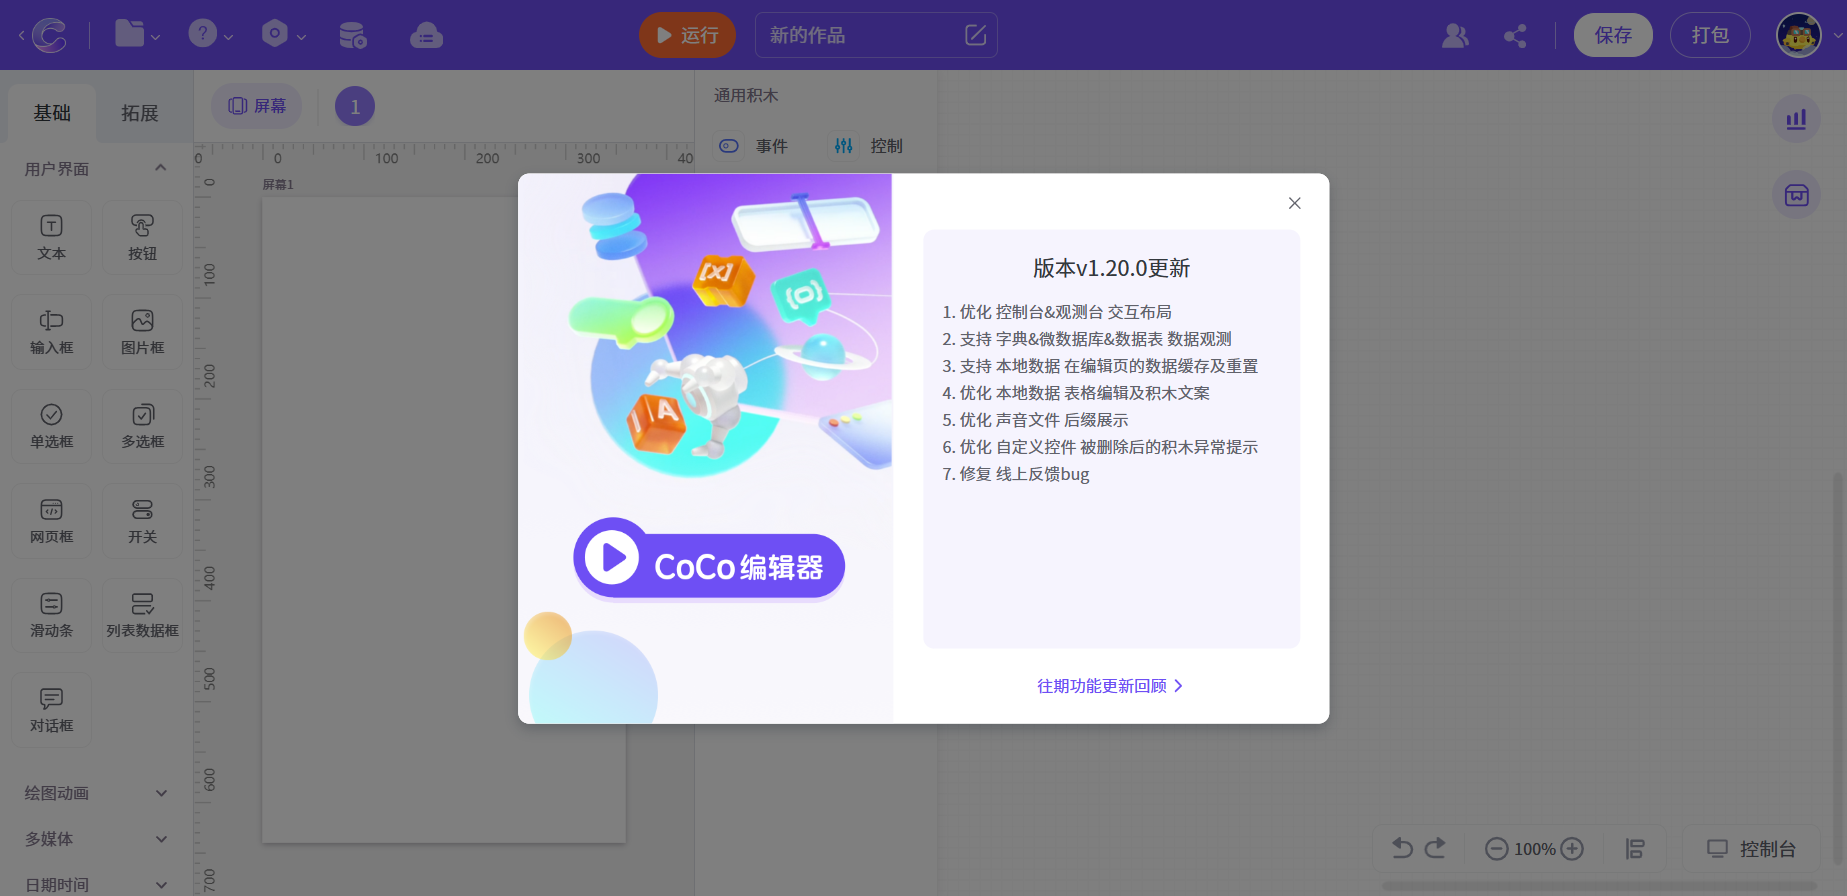Save the project with 保存
The image size is (1847, 896).
pyautogui.click(x=1613, y=35)
